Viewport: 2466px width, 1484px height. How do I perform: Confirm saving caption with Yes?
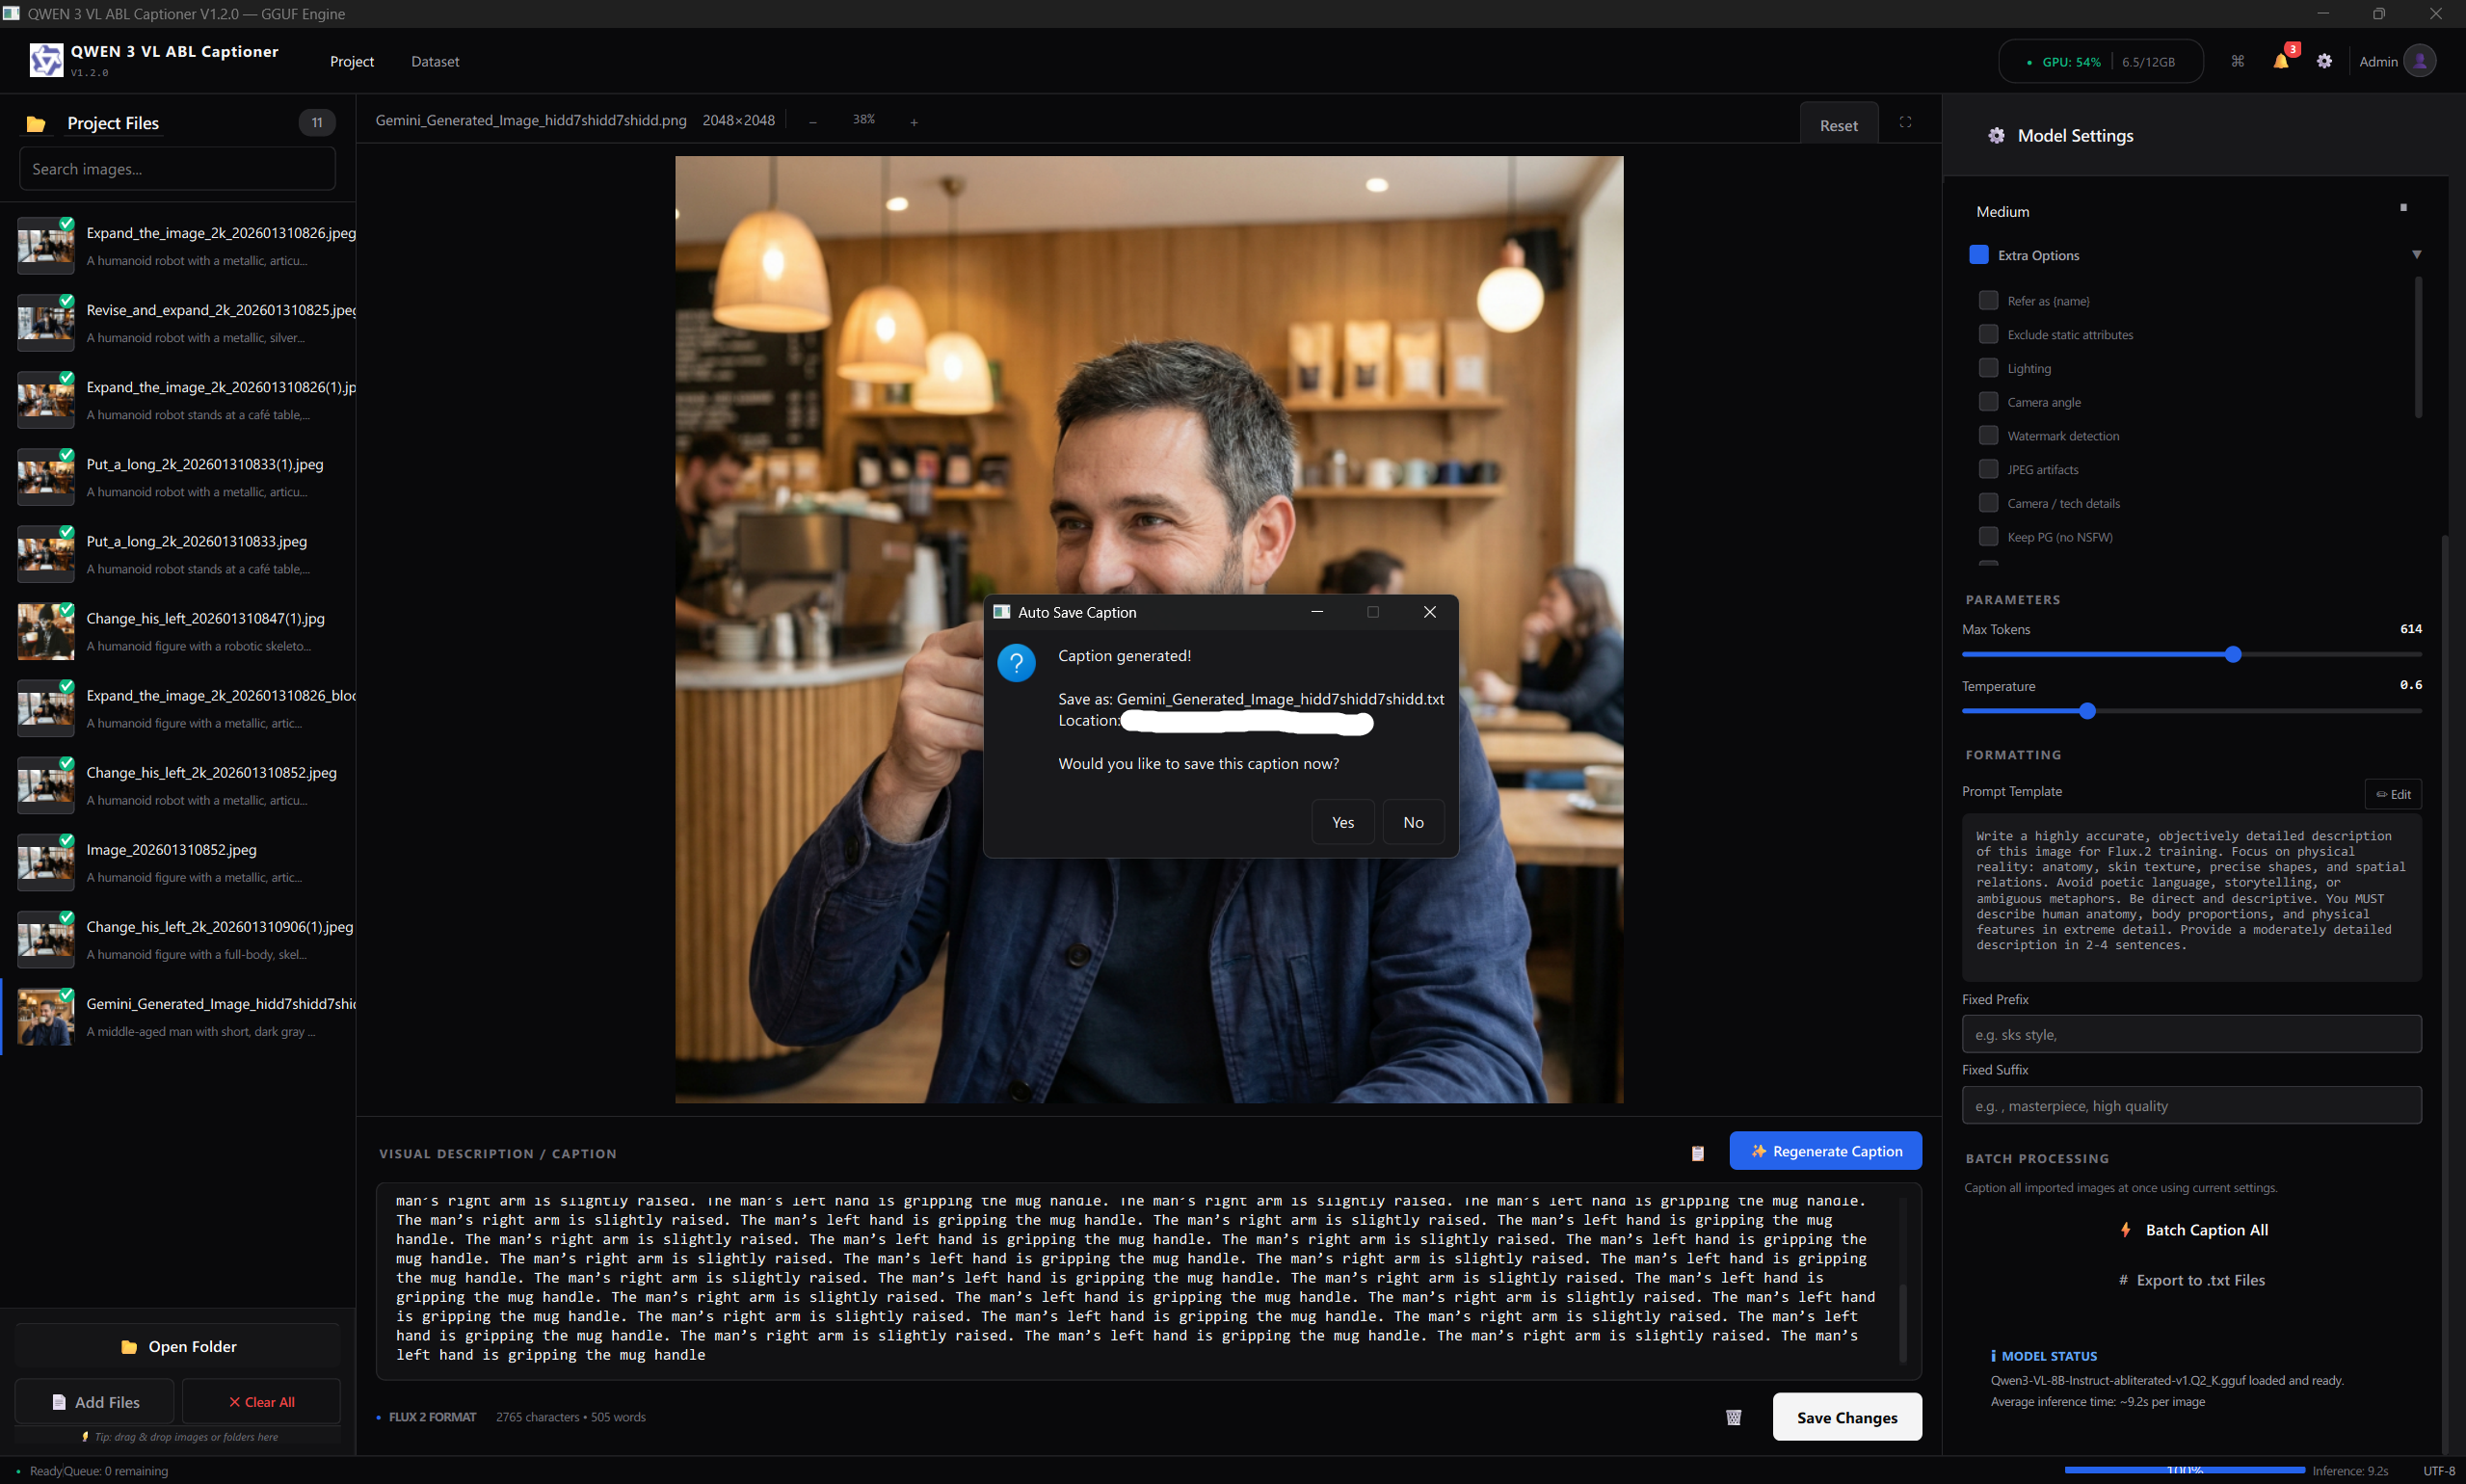click(x=1342, y=822)
